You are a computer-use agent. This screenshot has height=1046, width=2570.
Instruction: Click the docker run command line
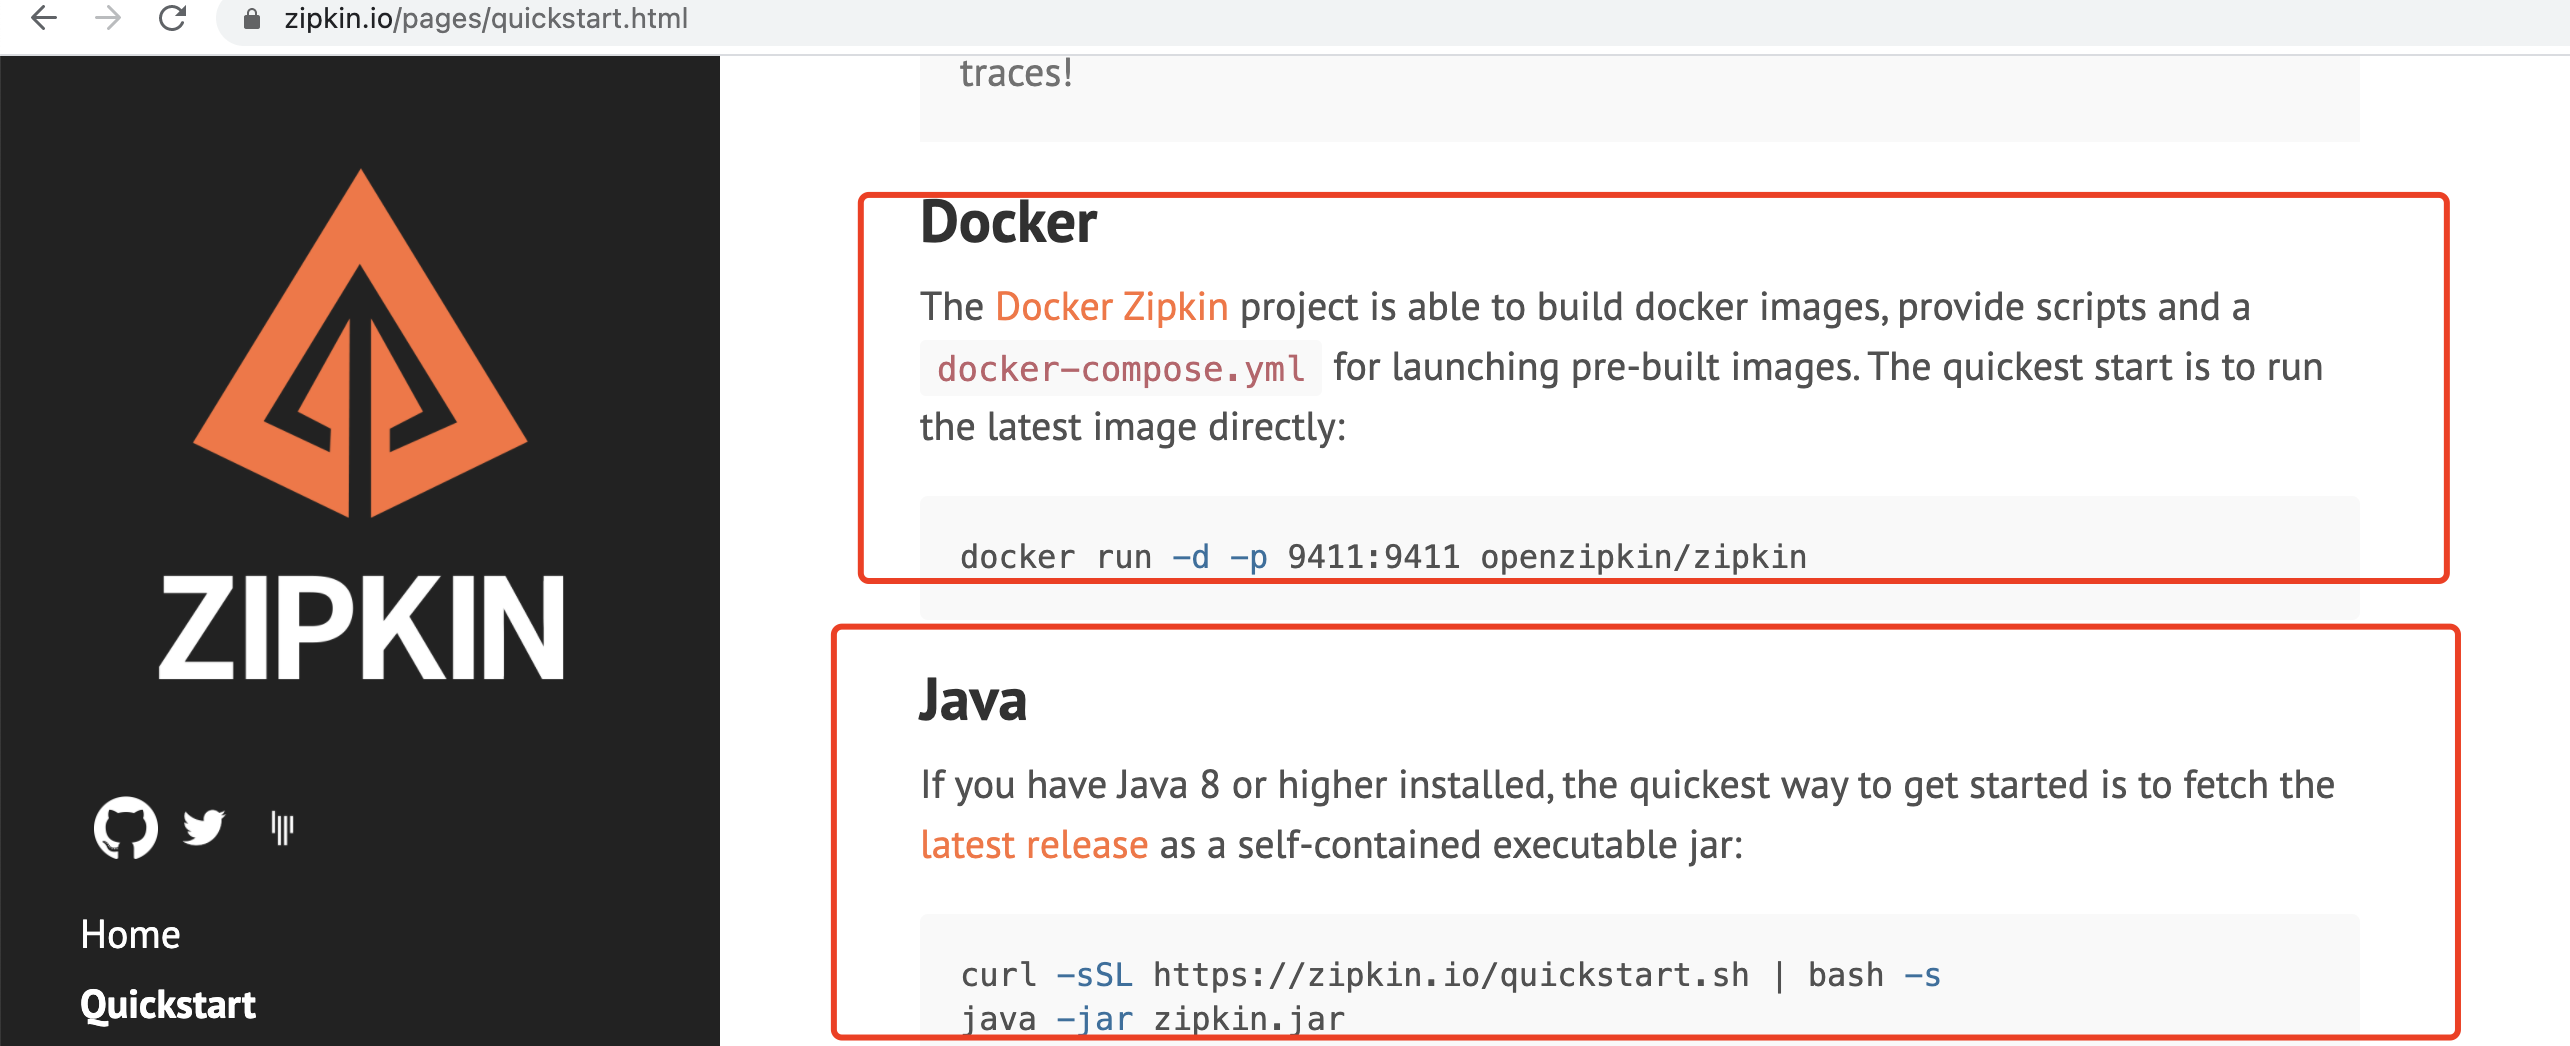coord(1382,556)
